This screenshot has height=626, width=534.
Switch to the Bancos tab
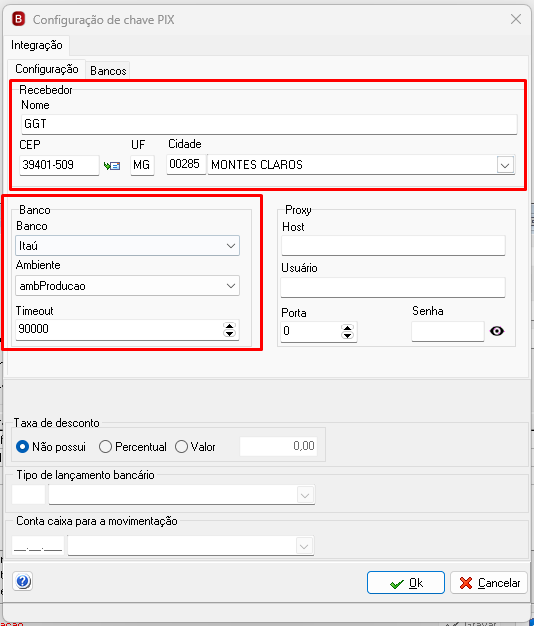coord(108,71)
